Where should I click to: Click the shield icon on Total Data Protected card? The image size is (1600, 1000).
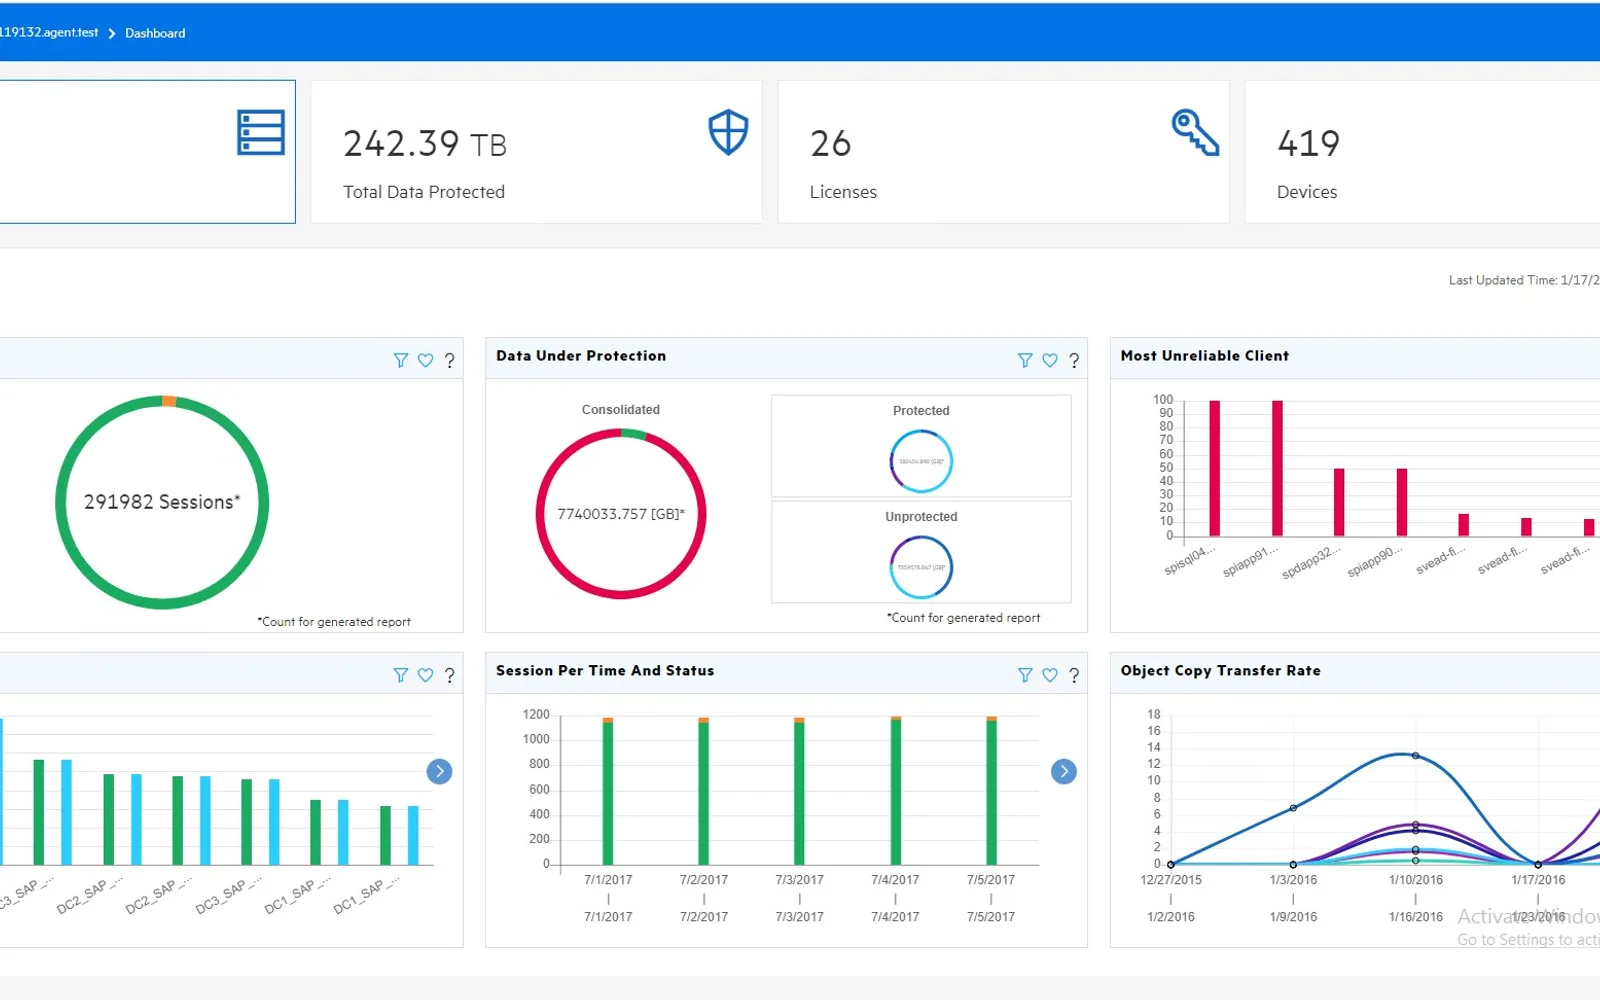click(728, 132)
